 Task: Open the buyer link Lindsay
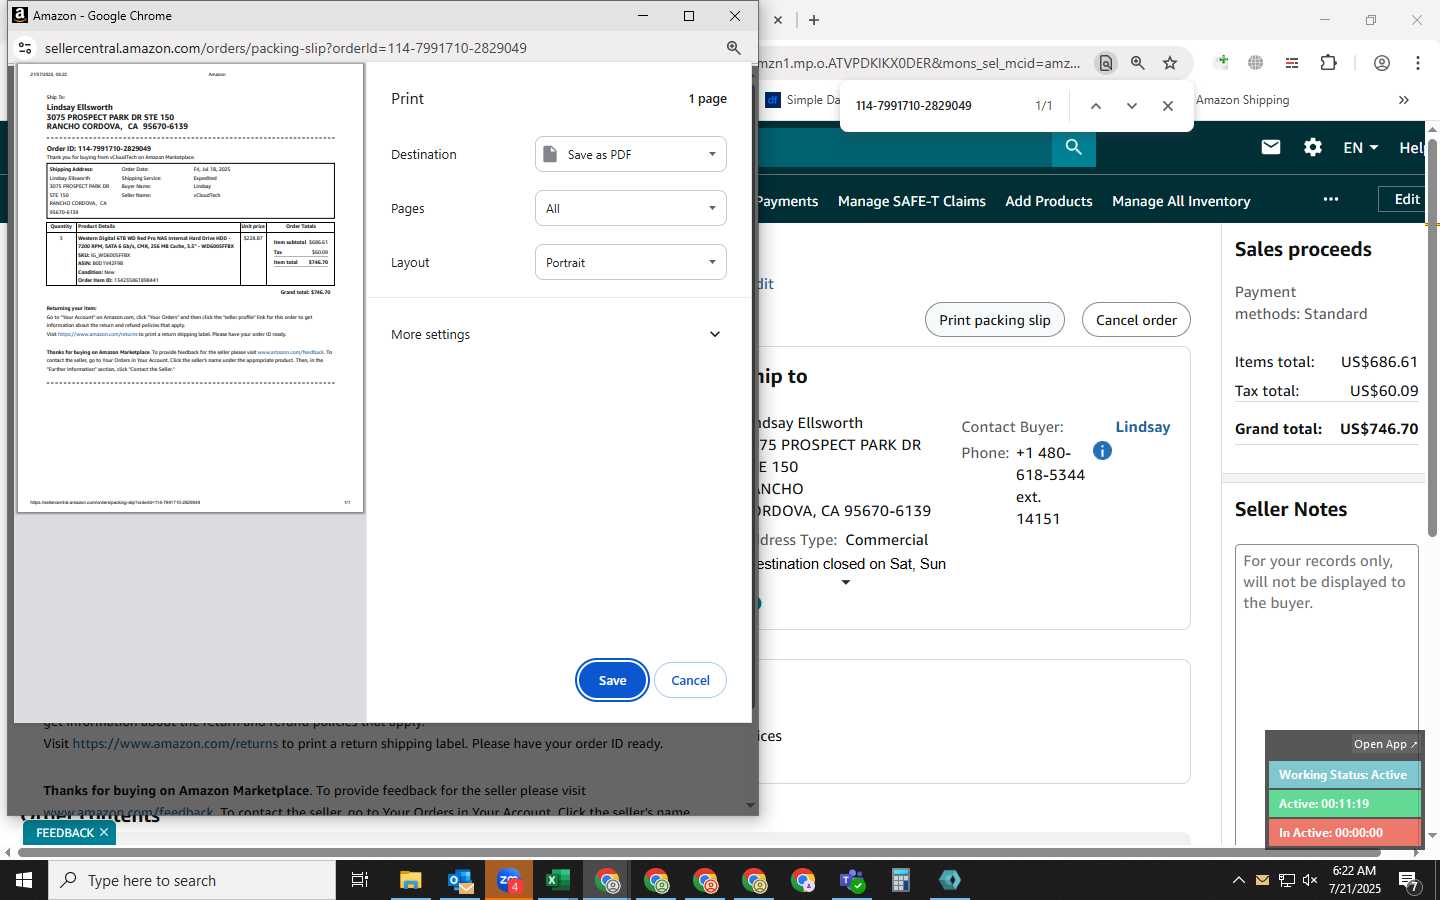[x=1143, y=427]
